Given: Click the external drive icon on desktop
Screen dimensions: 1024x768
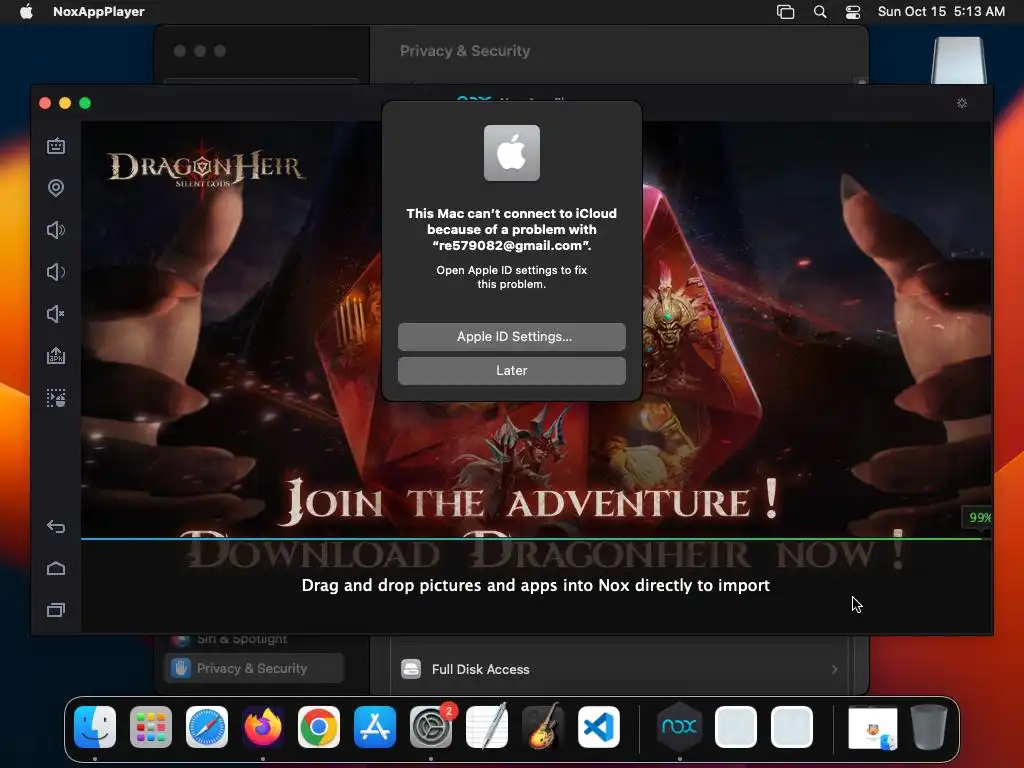Looking at the screenshot, I should pyautogui.click(x=957, y=60).
